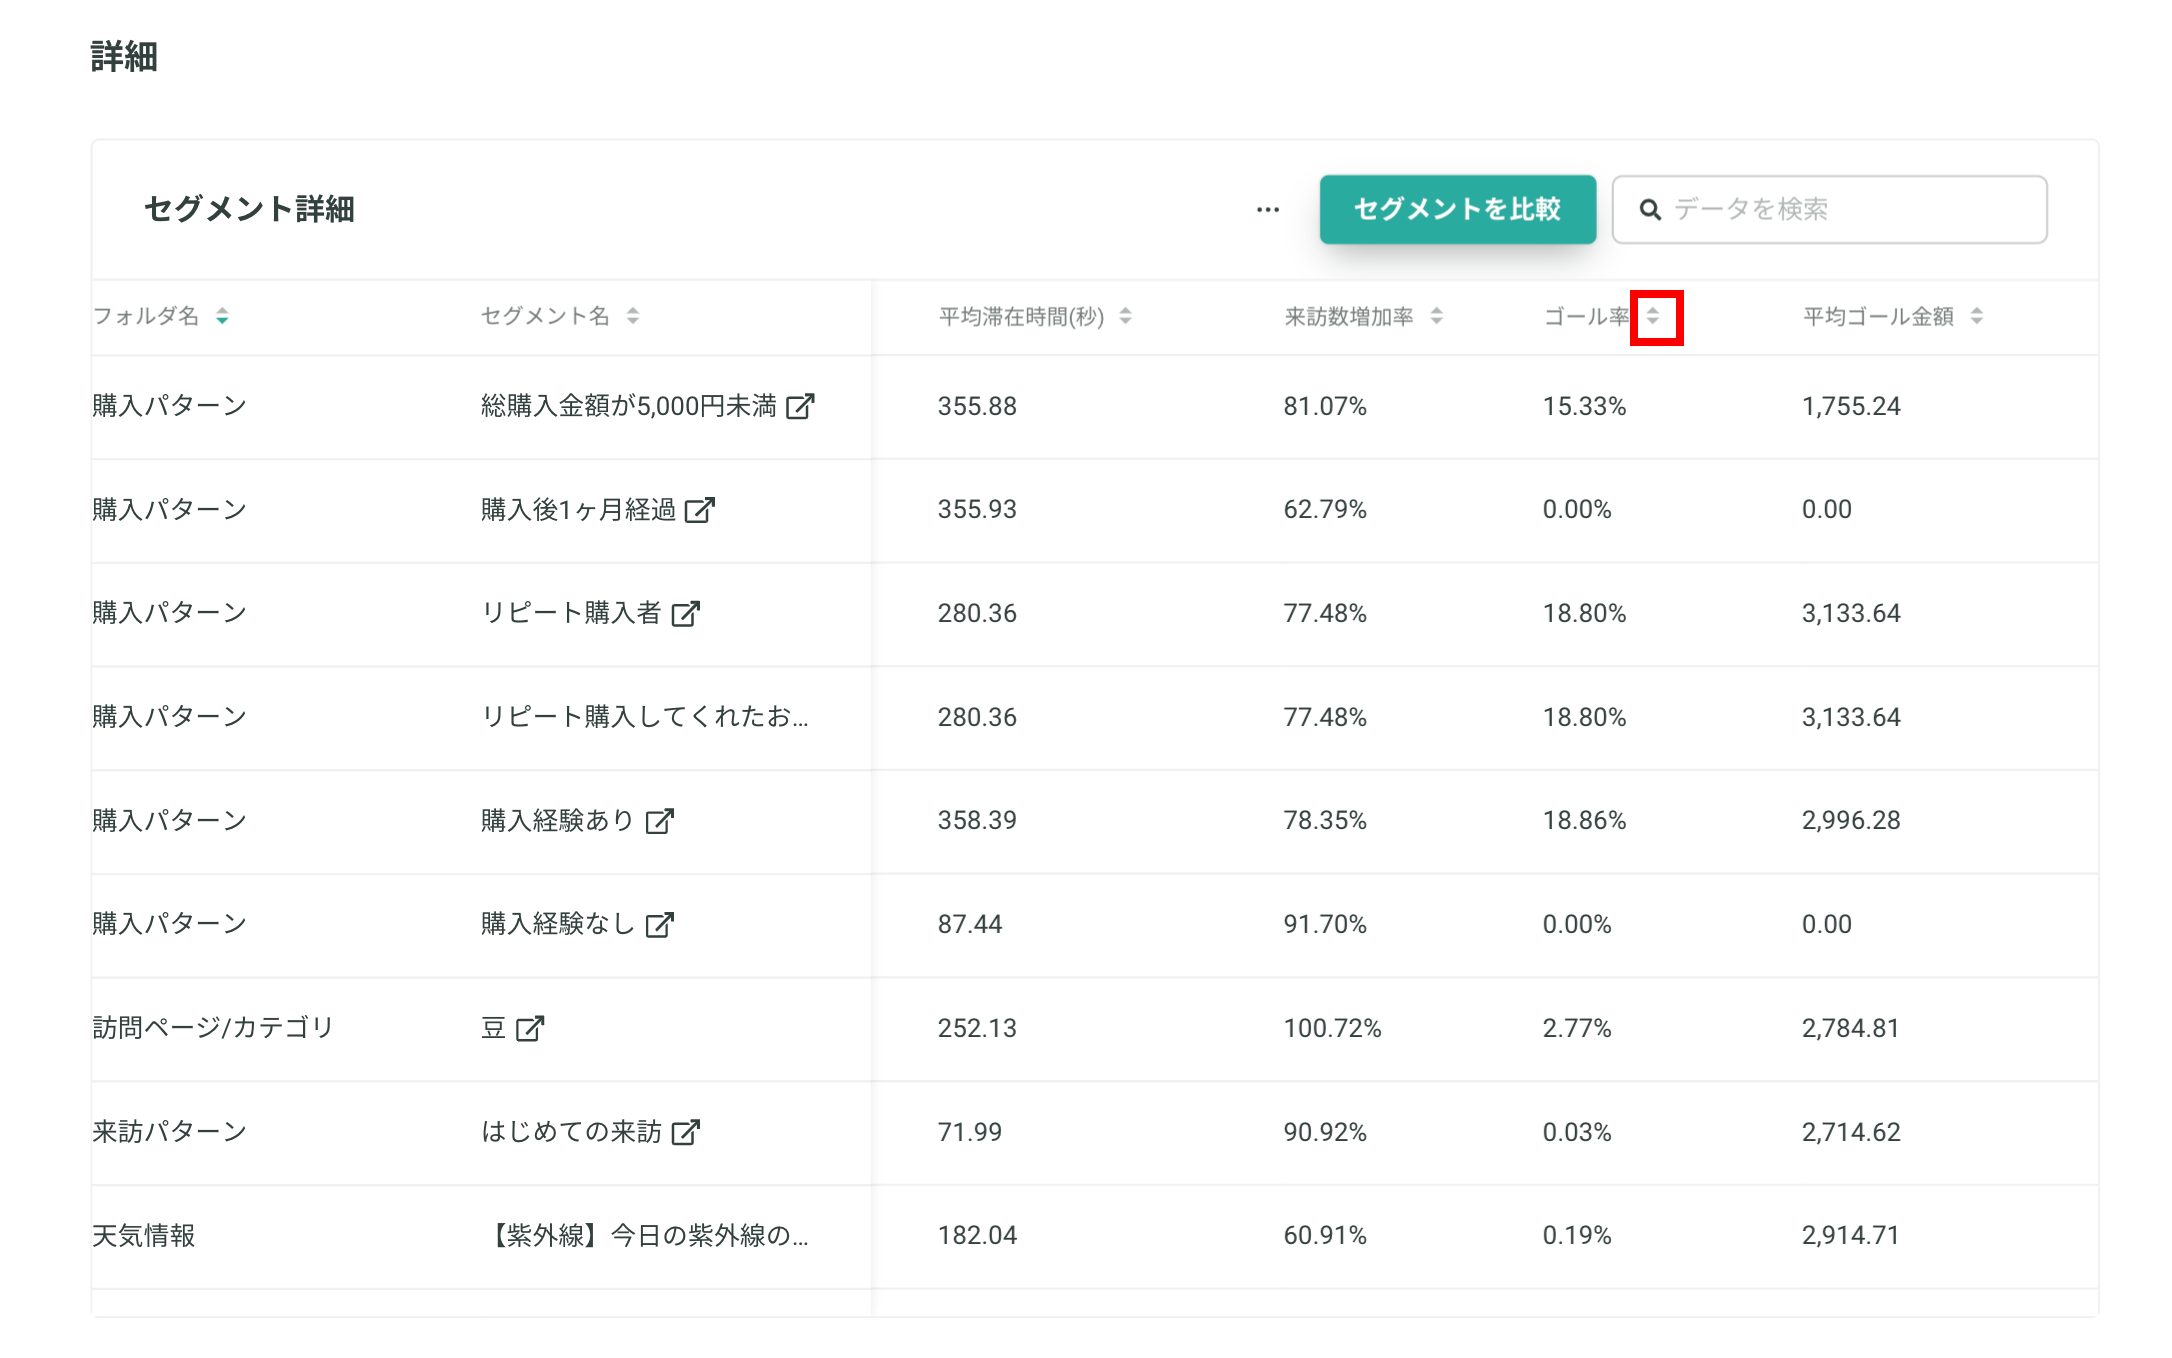Sort by セグメント名 column arrow
Viewport: 2172px width, 1358px height.
click(633, 316)
